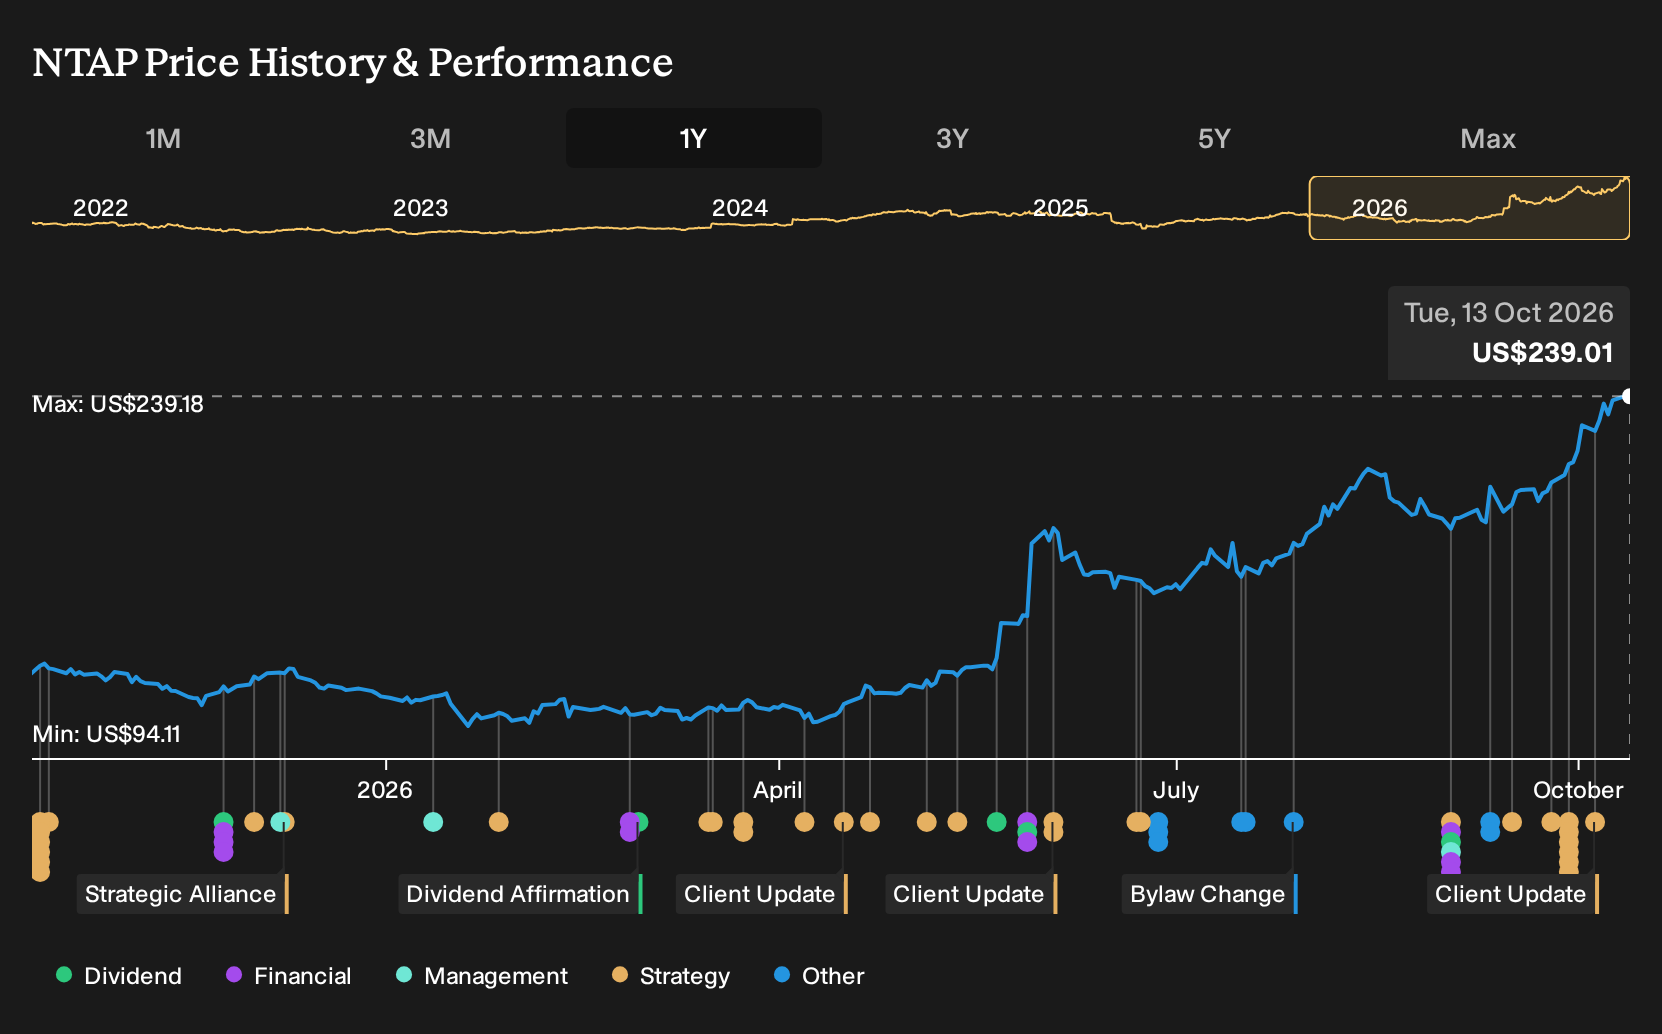Screen dimensions: 1662x1034
Task: Click the top blue event dot under July
Action: tap(1158, 822)
